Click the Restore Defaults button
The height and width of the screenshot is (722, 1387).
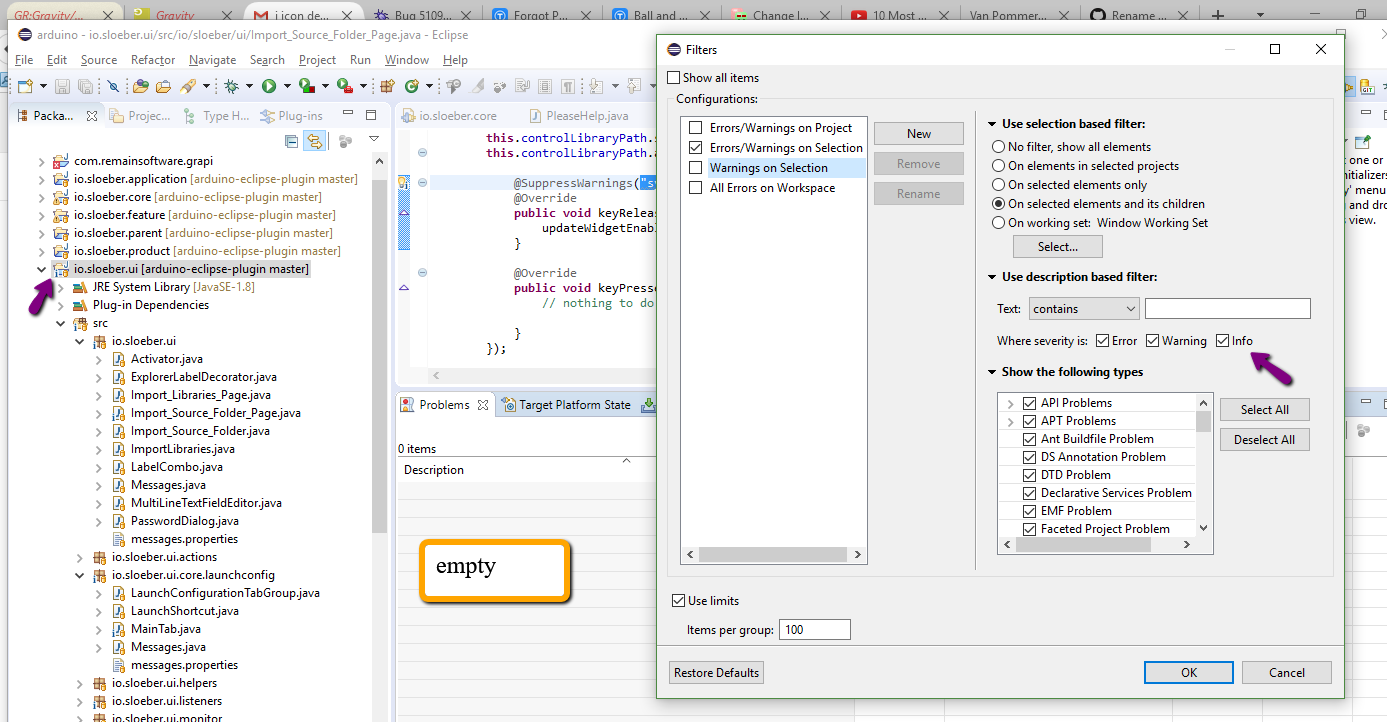[716, 673]
